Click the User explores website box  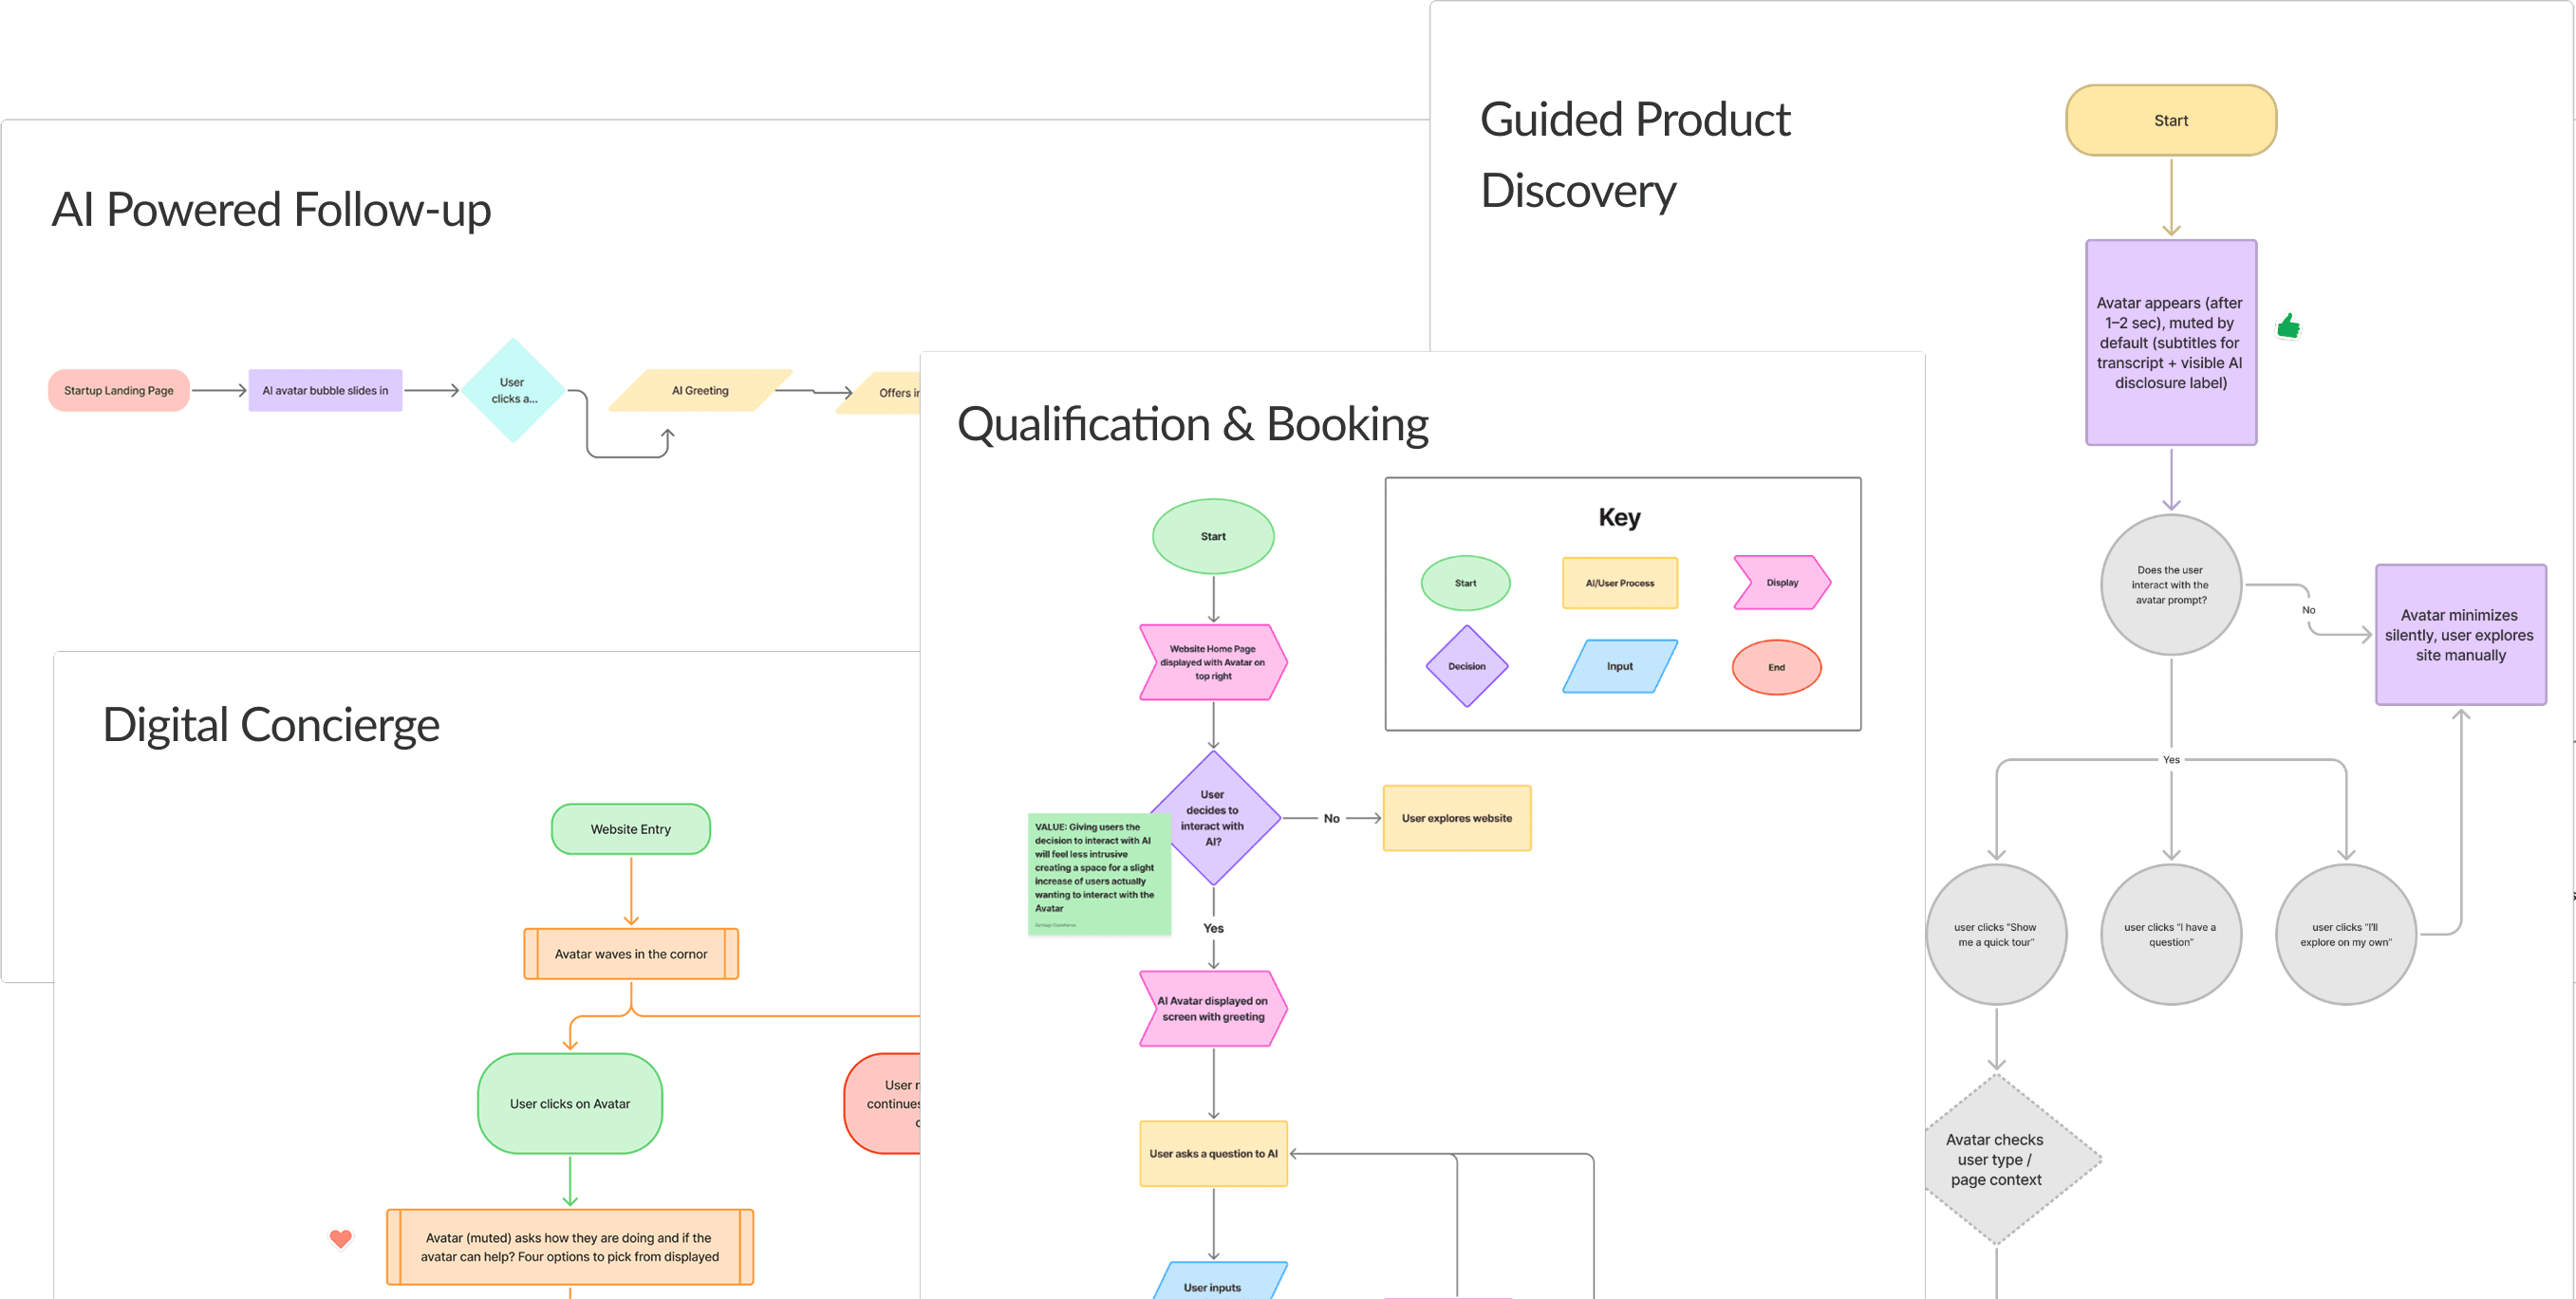click(1456, 818)
